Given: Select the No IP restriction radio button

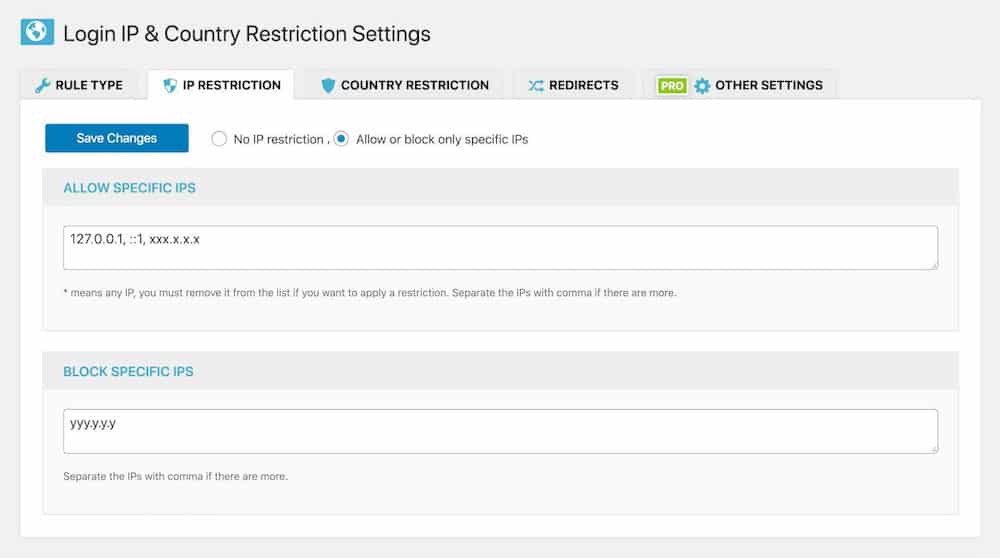Looking at the screenshot, I should click(x=219, y=139).
